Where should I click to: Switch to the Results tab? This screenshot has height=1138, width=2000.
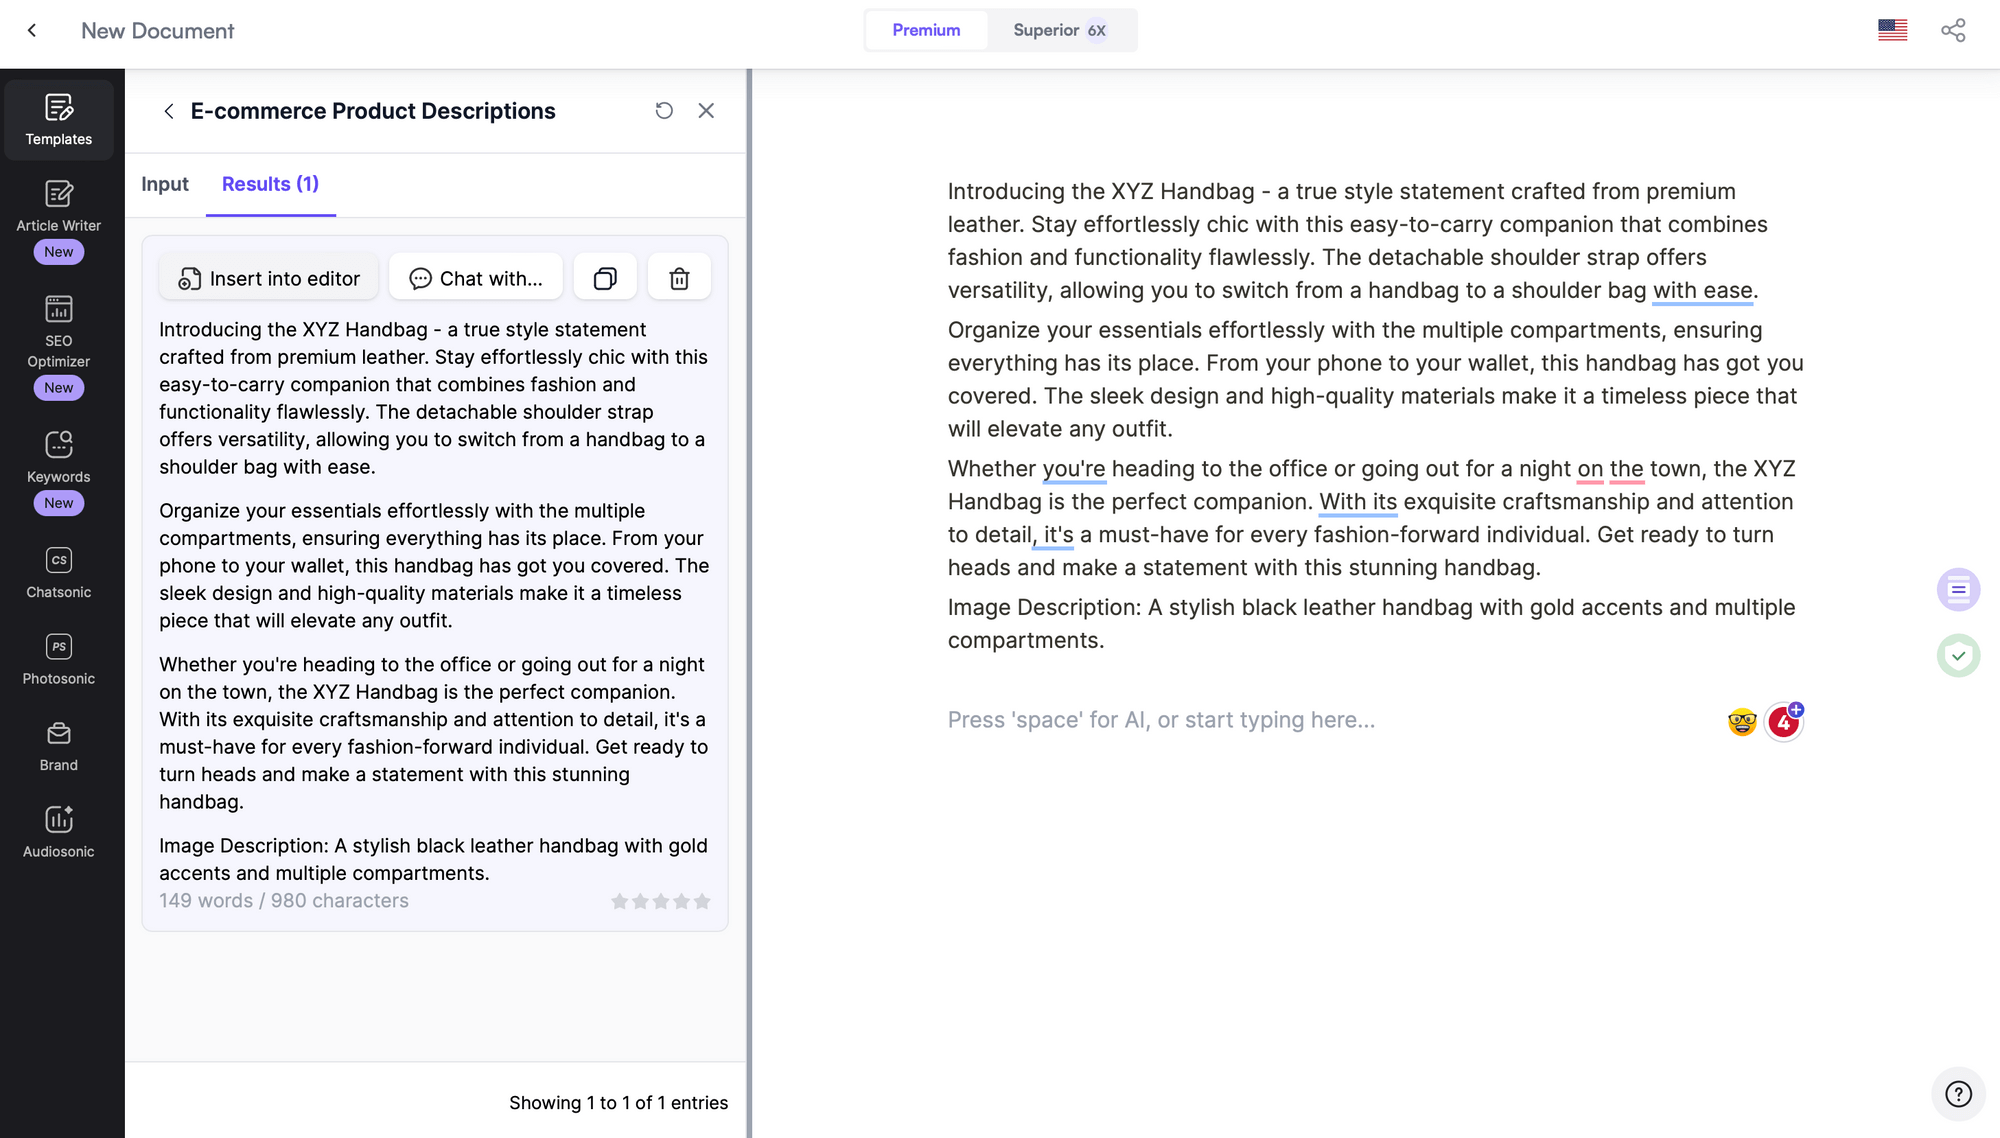271,183
